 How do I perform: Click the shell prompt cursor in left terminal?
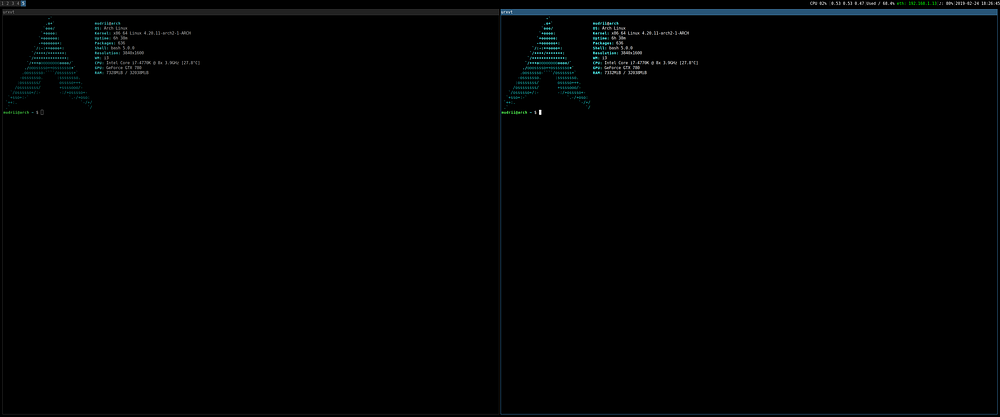(x=42, y=112)
